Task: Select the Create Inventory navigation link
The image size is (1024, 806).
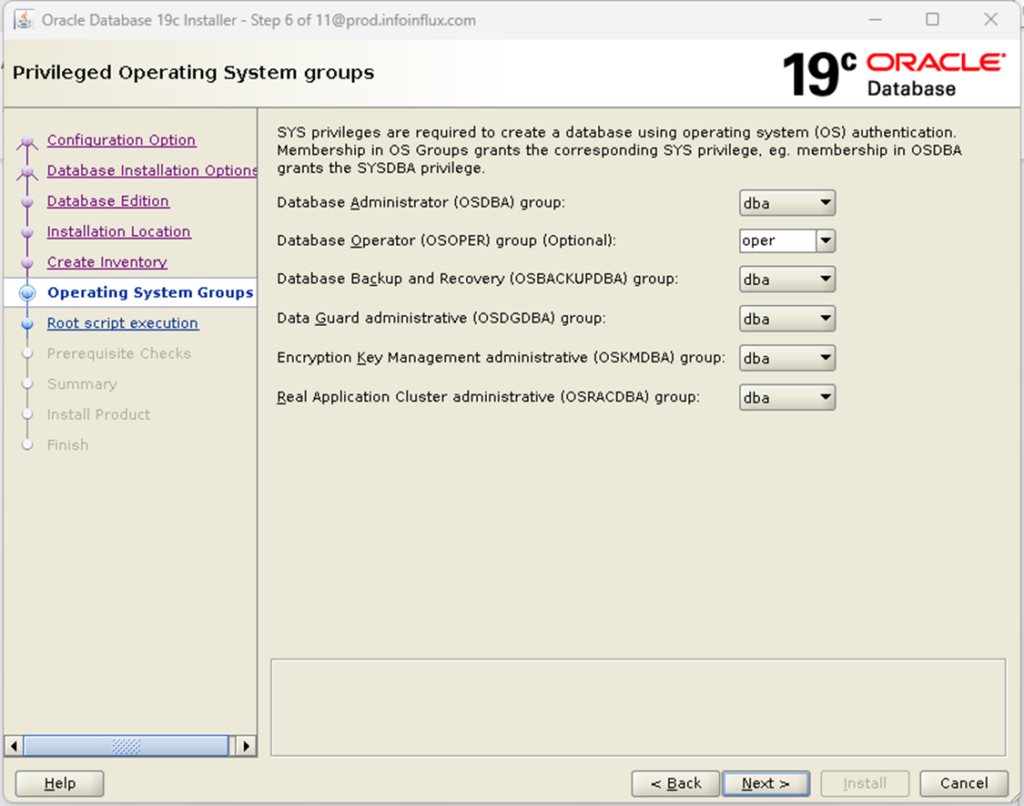Action: [x=106, y=262]
